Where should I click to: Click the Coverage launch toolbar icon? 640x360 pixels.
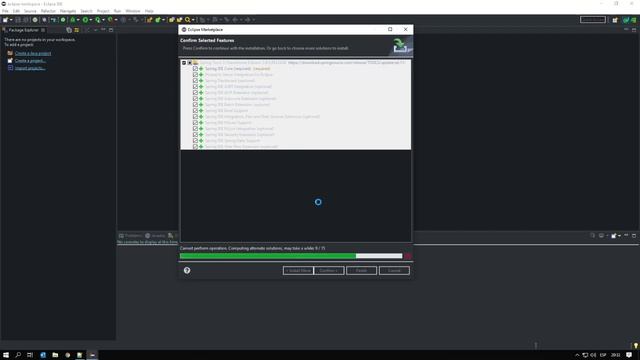click(98, 20)
